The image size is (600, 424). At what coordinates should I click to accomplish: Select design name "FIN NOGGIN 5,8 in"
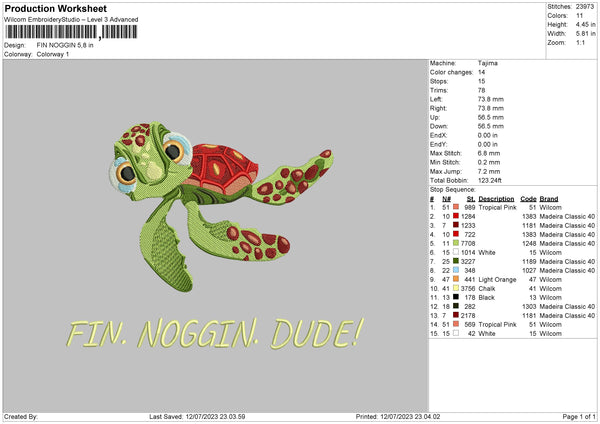coord(65,45)
